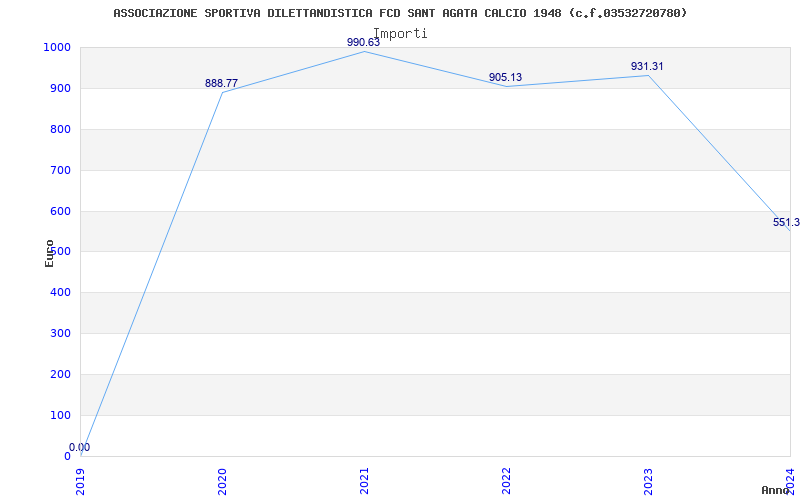Image resolution: width=800 pixels, height=500 pixels.
Task: Click the 800 y-axis tick label
Action: click(x=60, y=129)
